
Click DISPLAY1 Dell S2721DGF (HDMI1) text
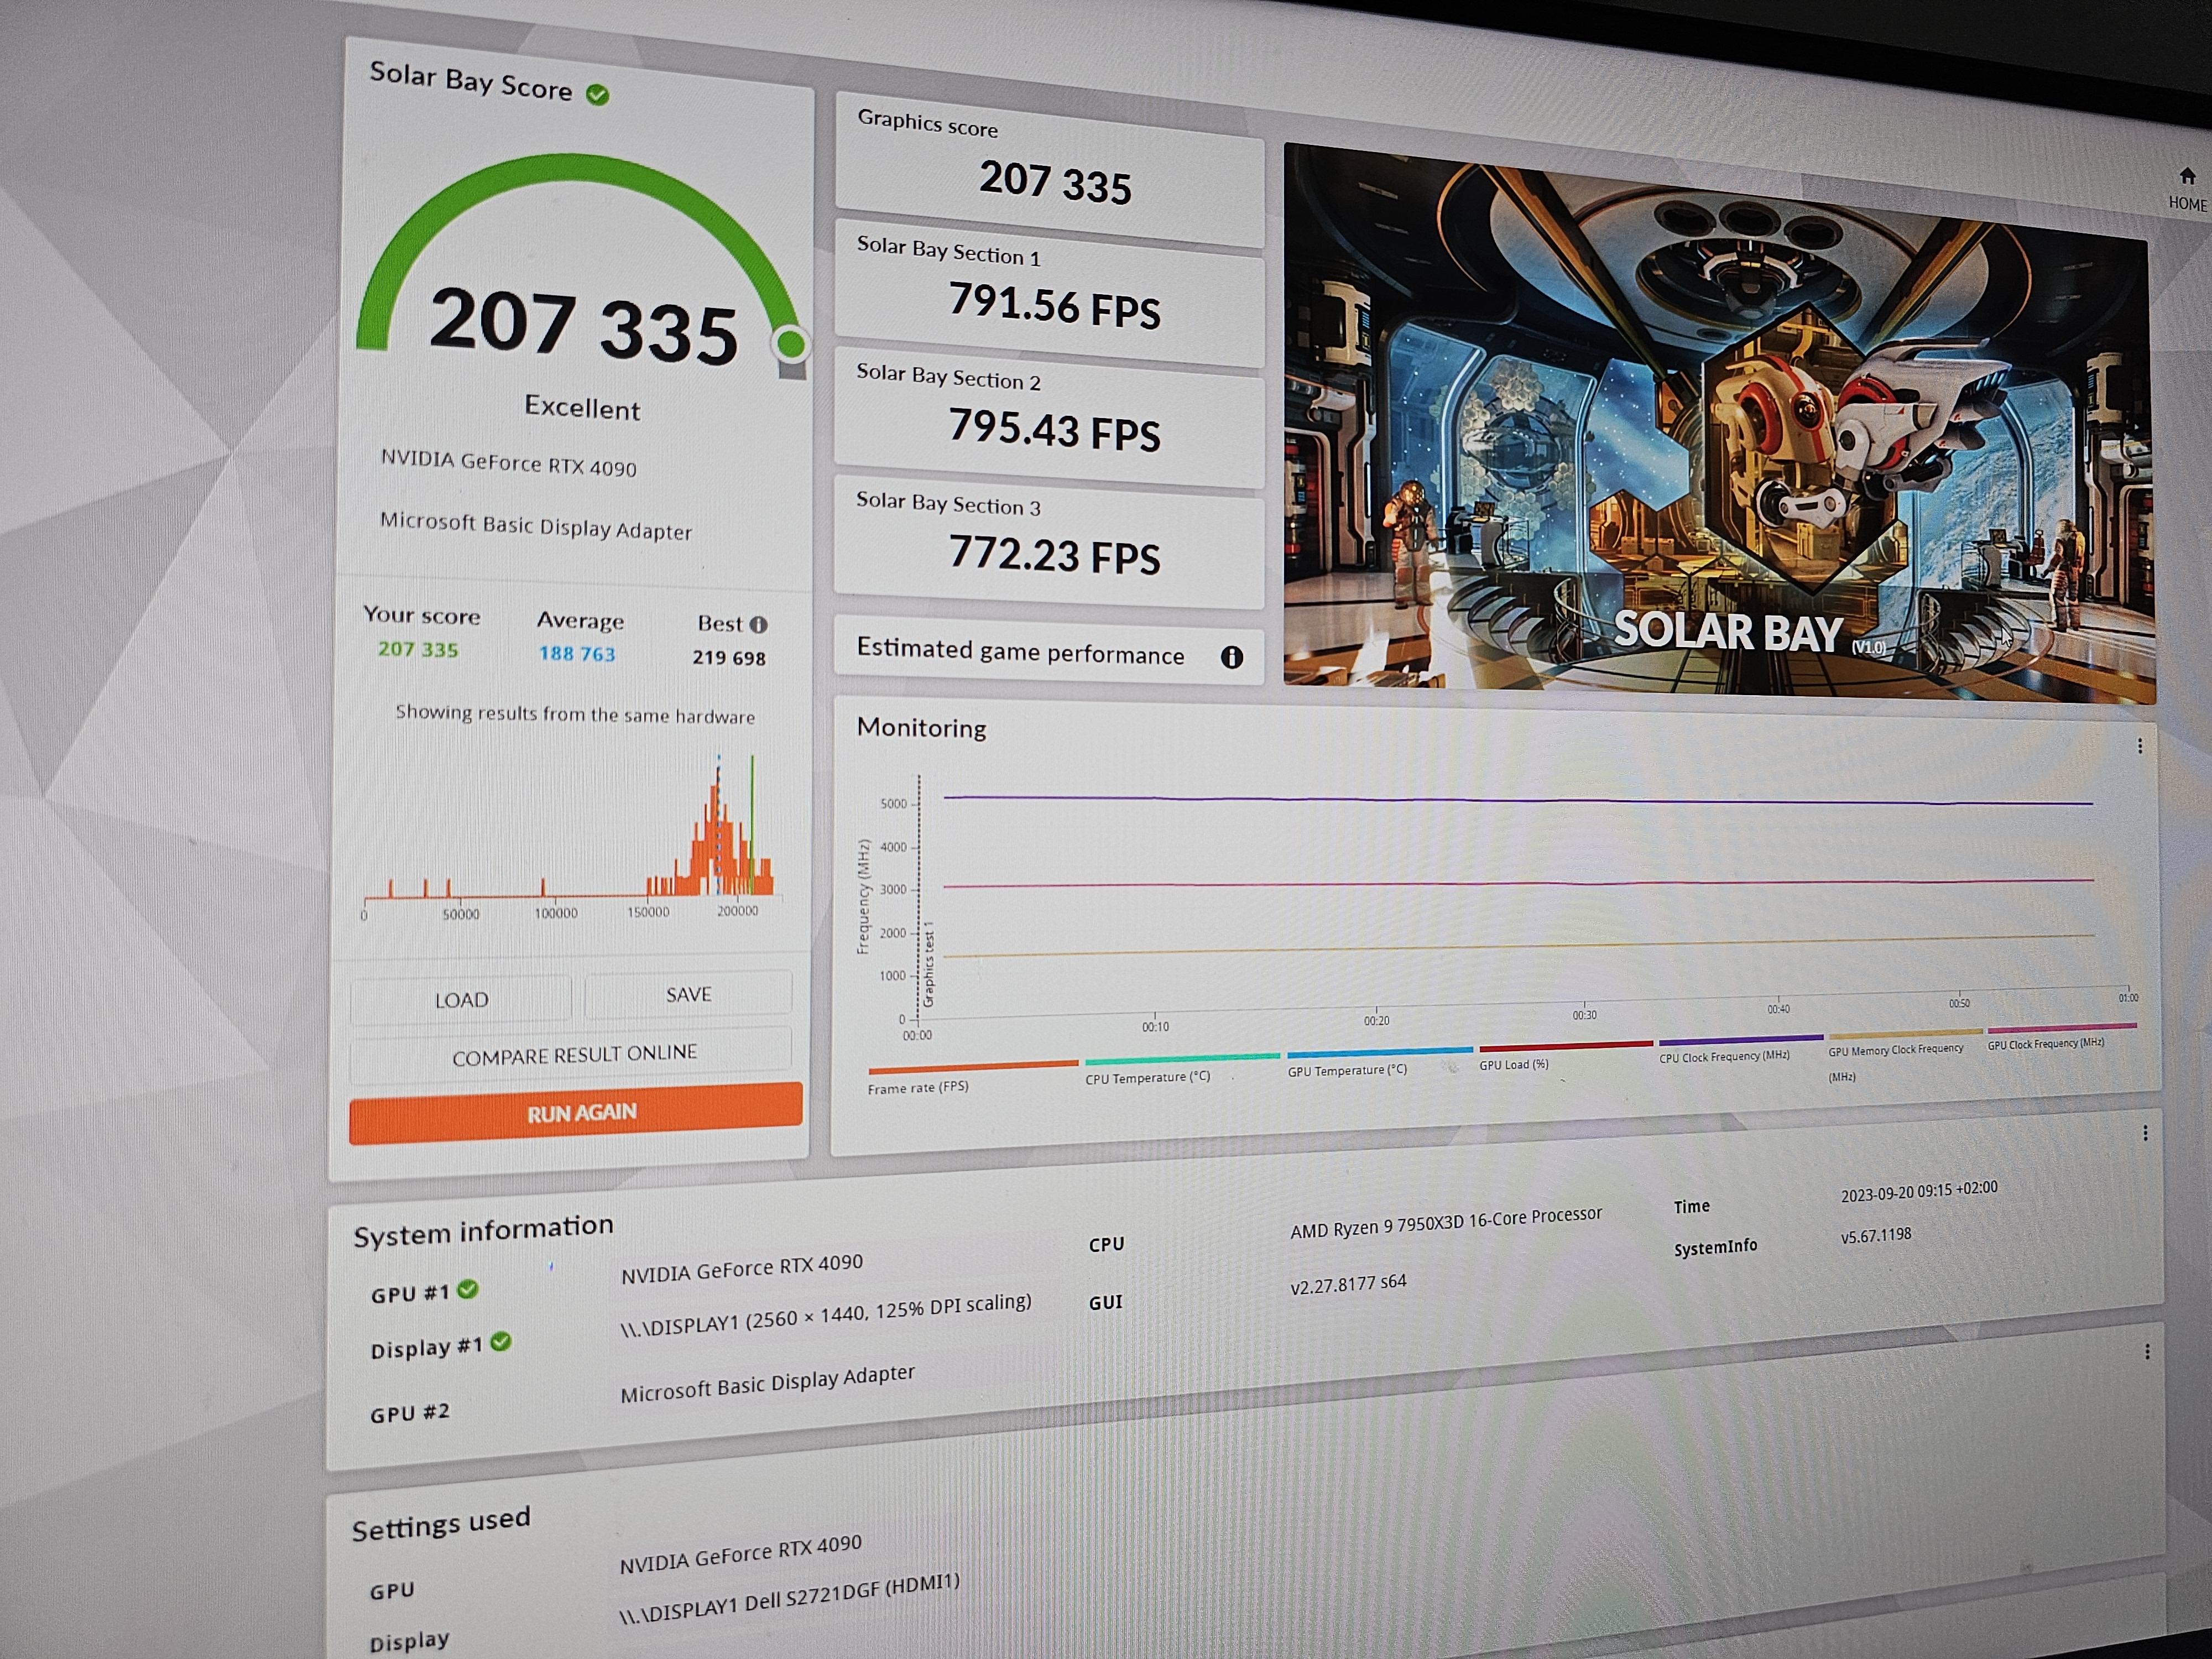(x=789, y=1598)
